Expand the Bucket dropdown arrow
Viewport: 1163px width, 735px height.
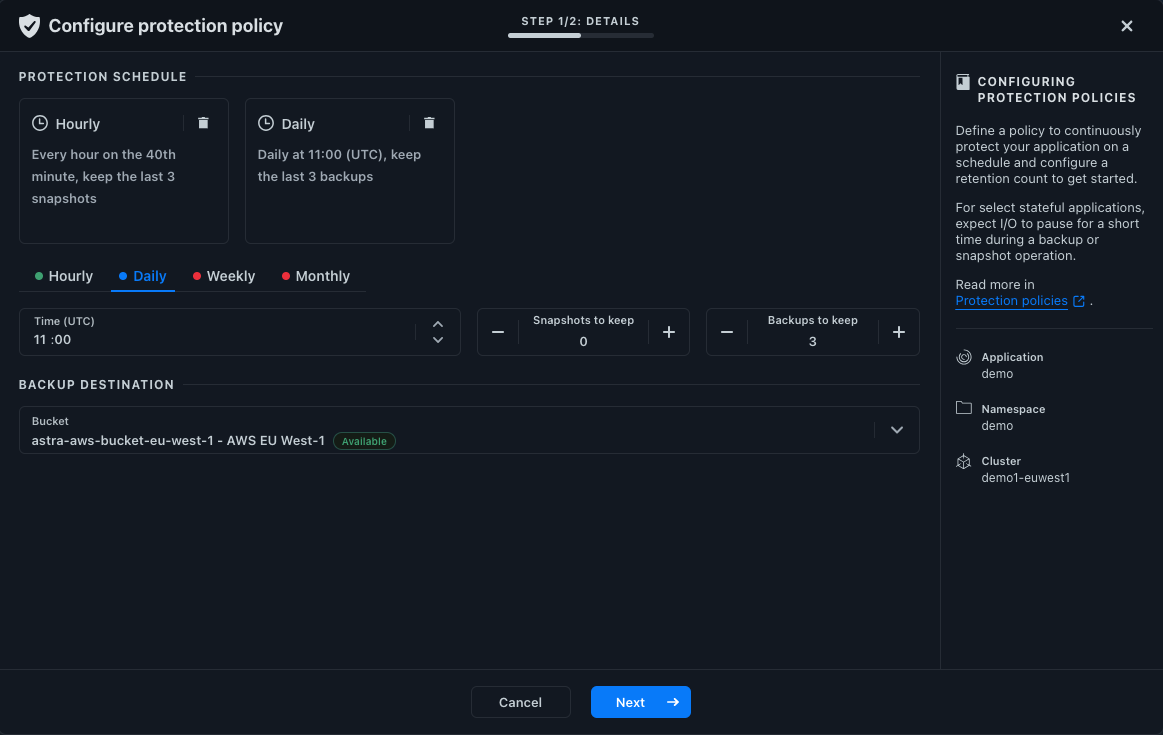[897, 430]
